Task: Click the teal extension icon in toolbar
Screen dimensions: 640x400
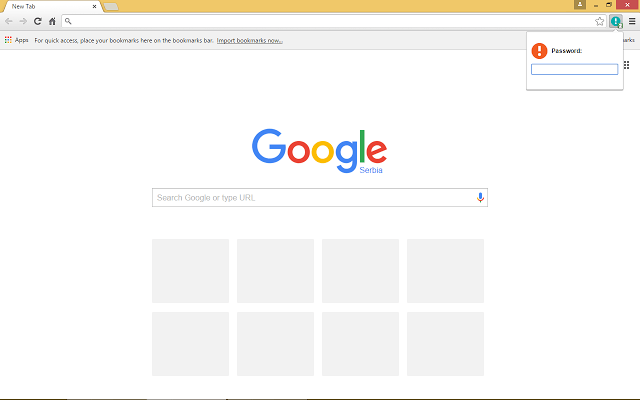Action: pos(616,21)
